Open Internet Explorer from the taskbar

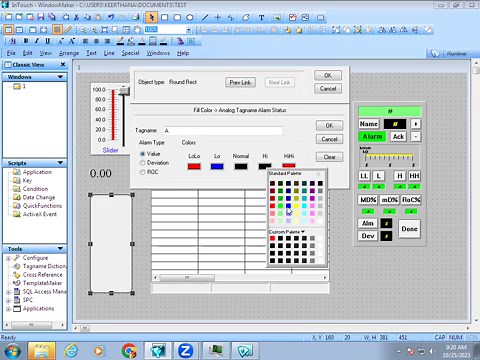[71, 350]
